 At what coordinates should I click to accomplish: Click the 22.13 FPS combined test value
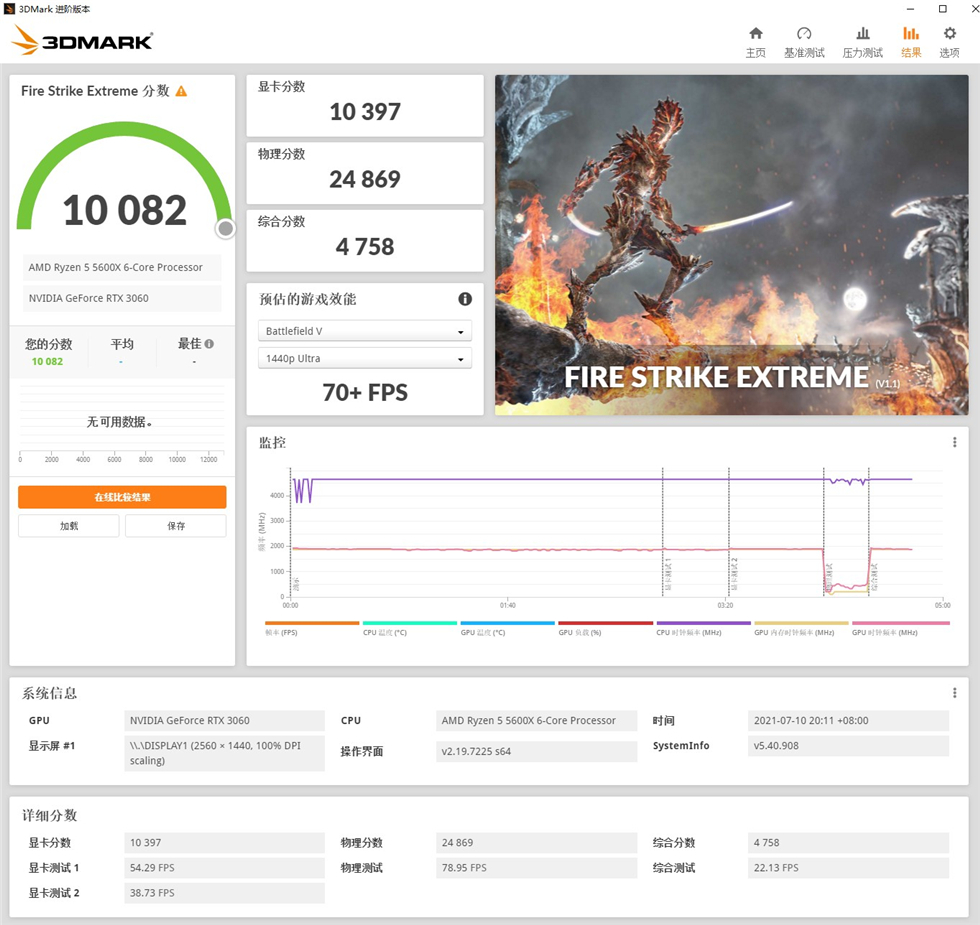tap(848, 868)
